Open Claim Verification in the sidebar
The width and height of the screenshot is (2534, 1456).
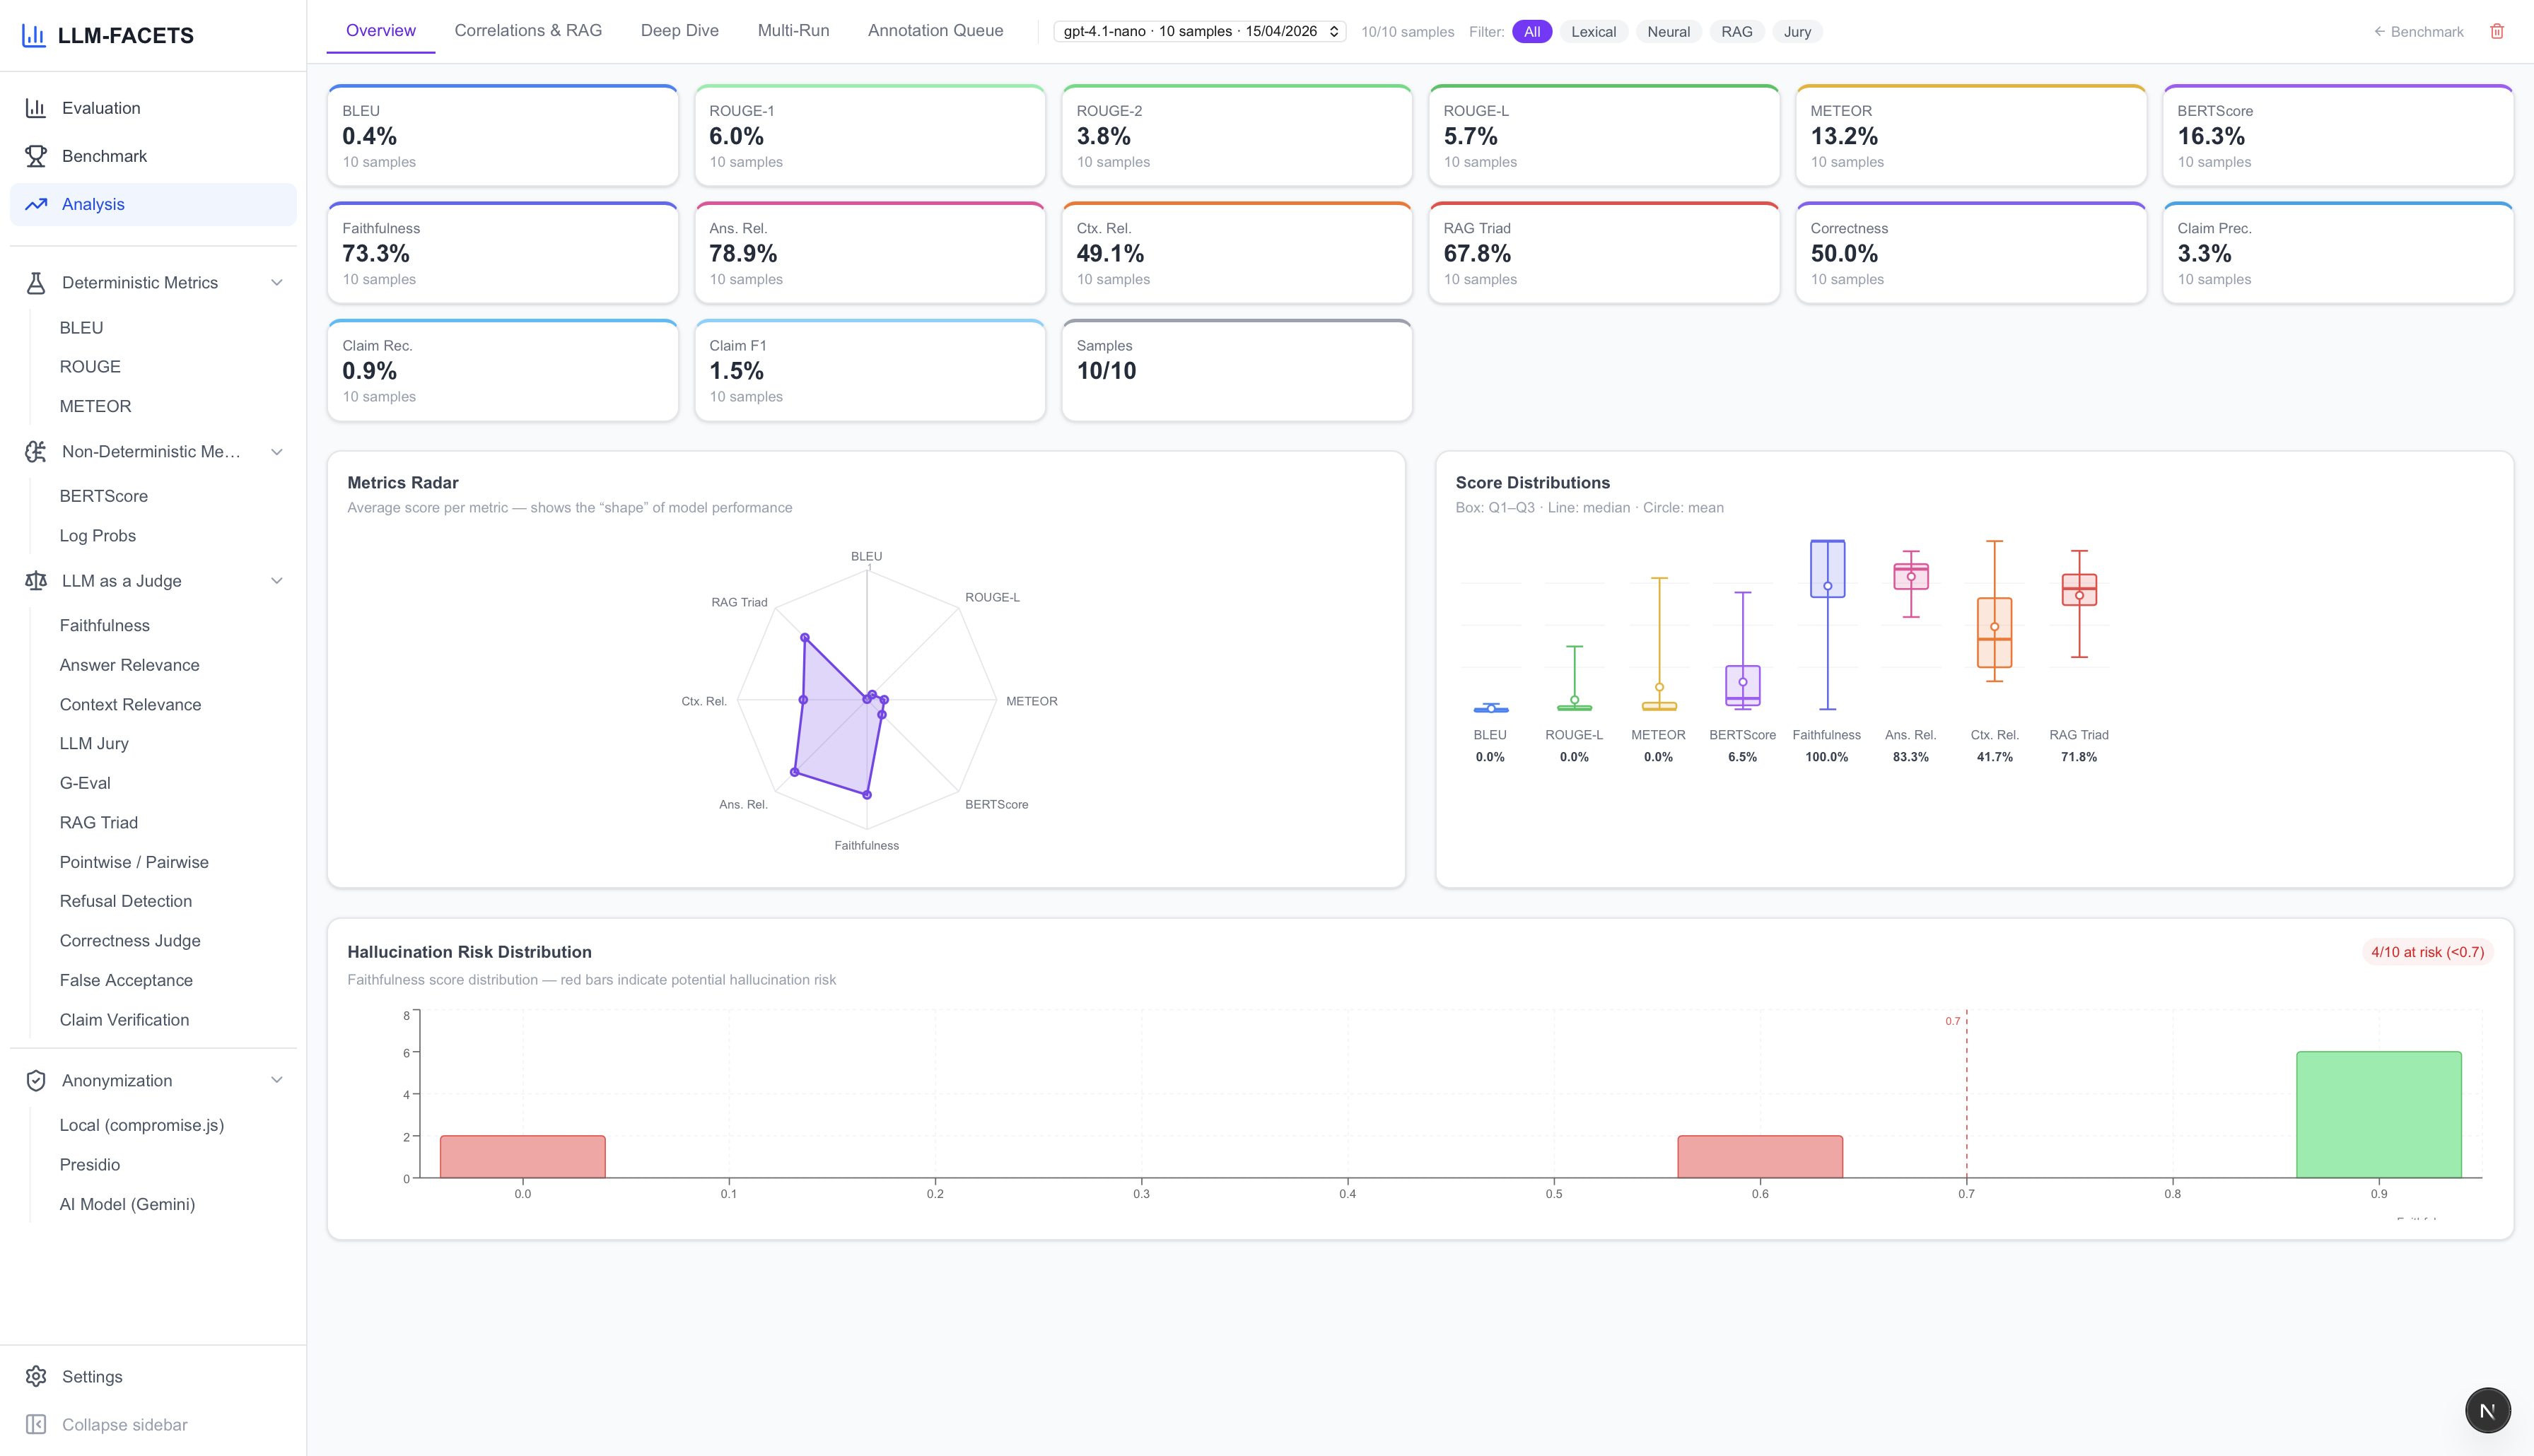coord(124,1019)
